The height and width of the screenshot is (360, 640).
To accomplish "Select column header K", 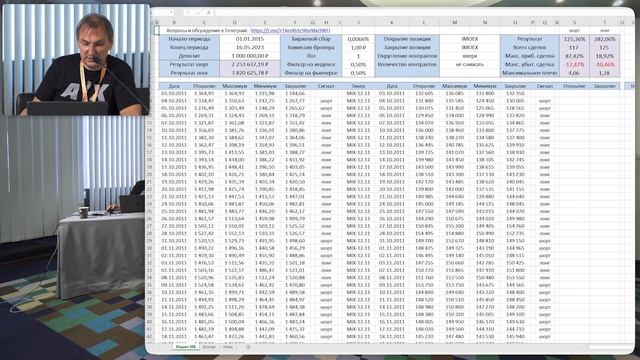I will coord(391,22).
